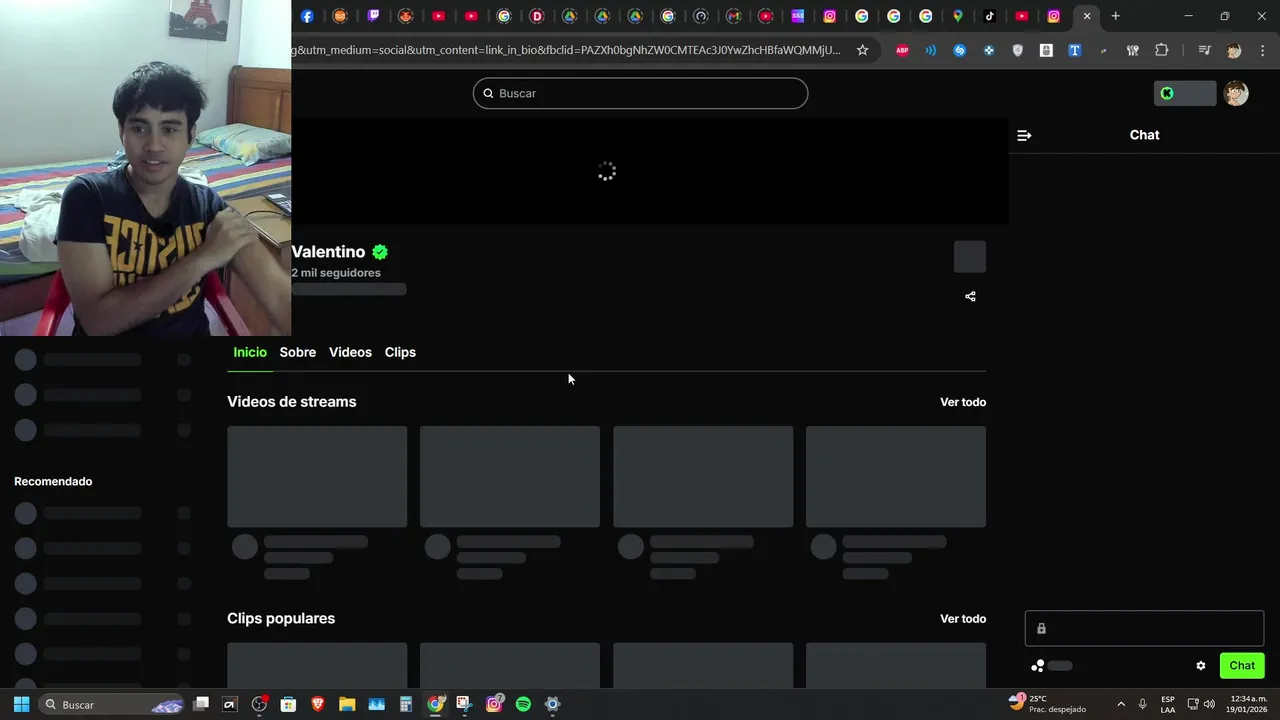Show hidden system tray icons

coord(1120,704)
